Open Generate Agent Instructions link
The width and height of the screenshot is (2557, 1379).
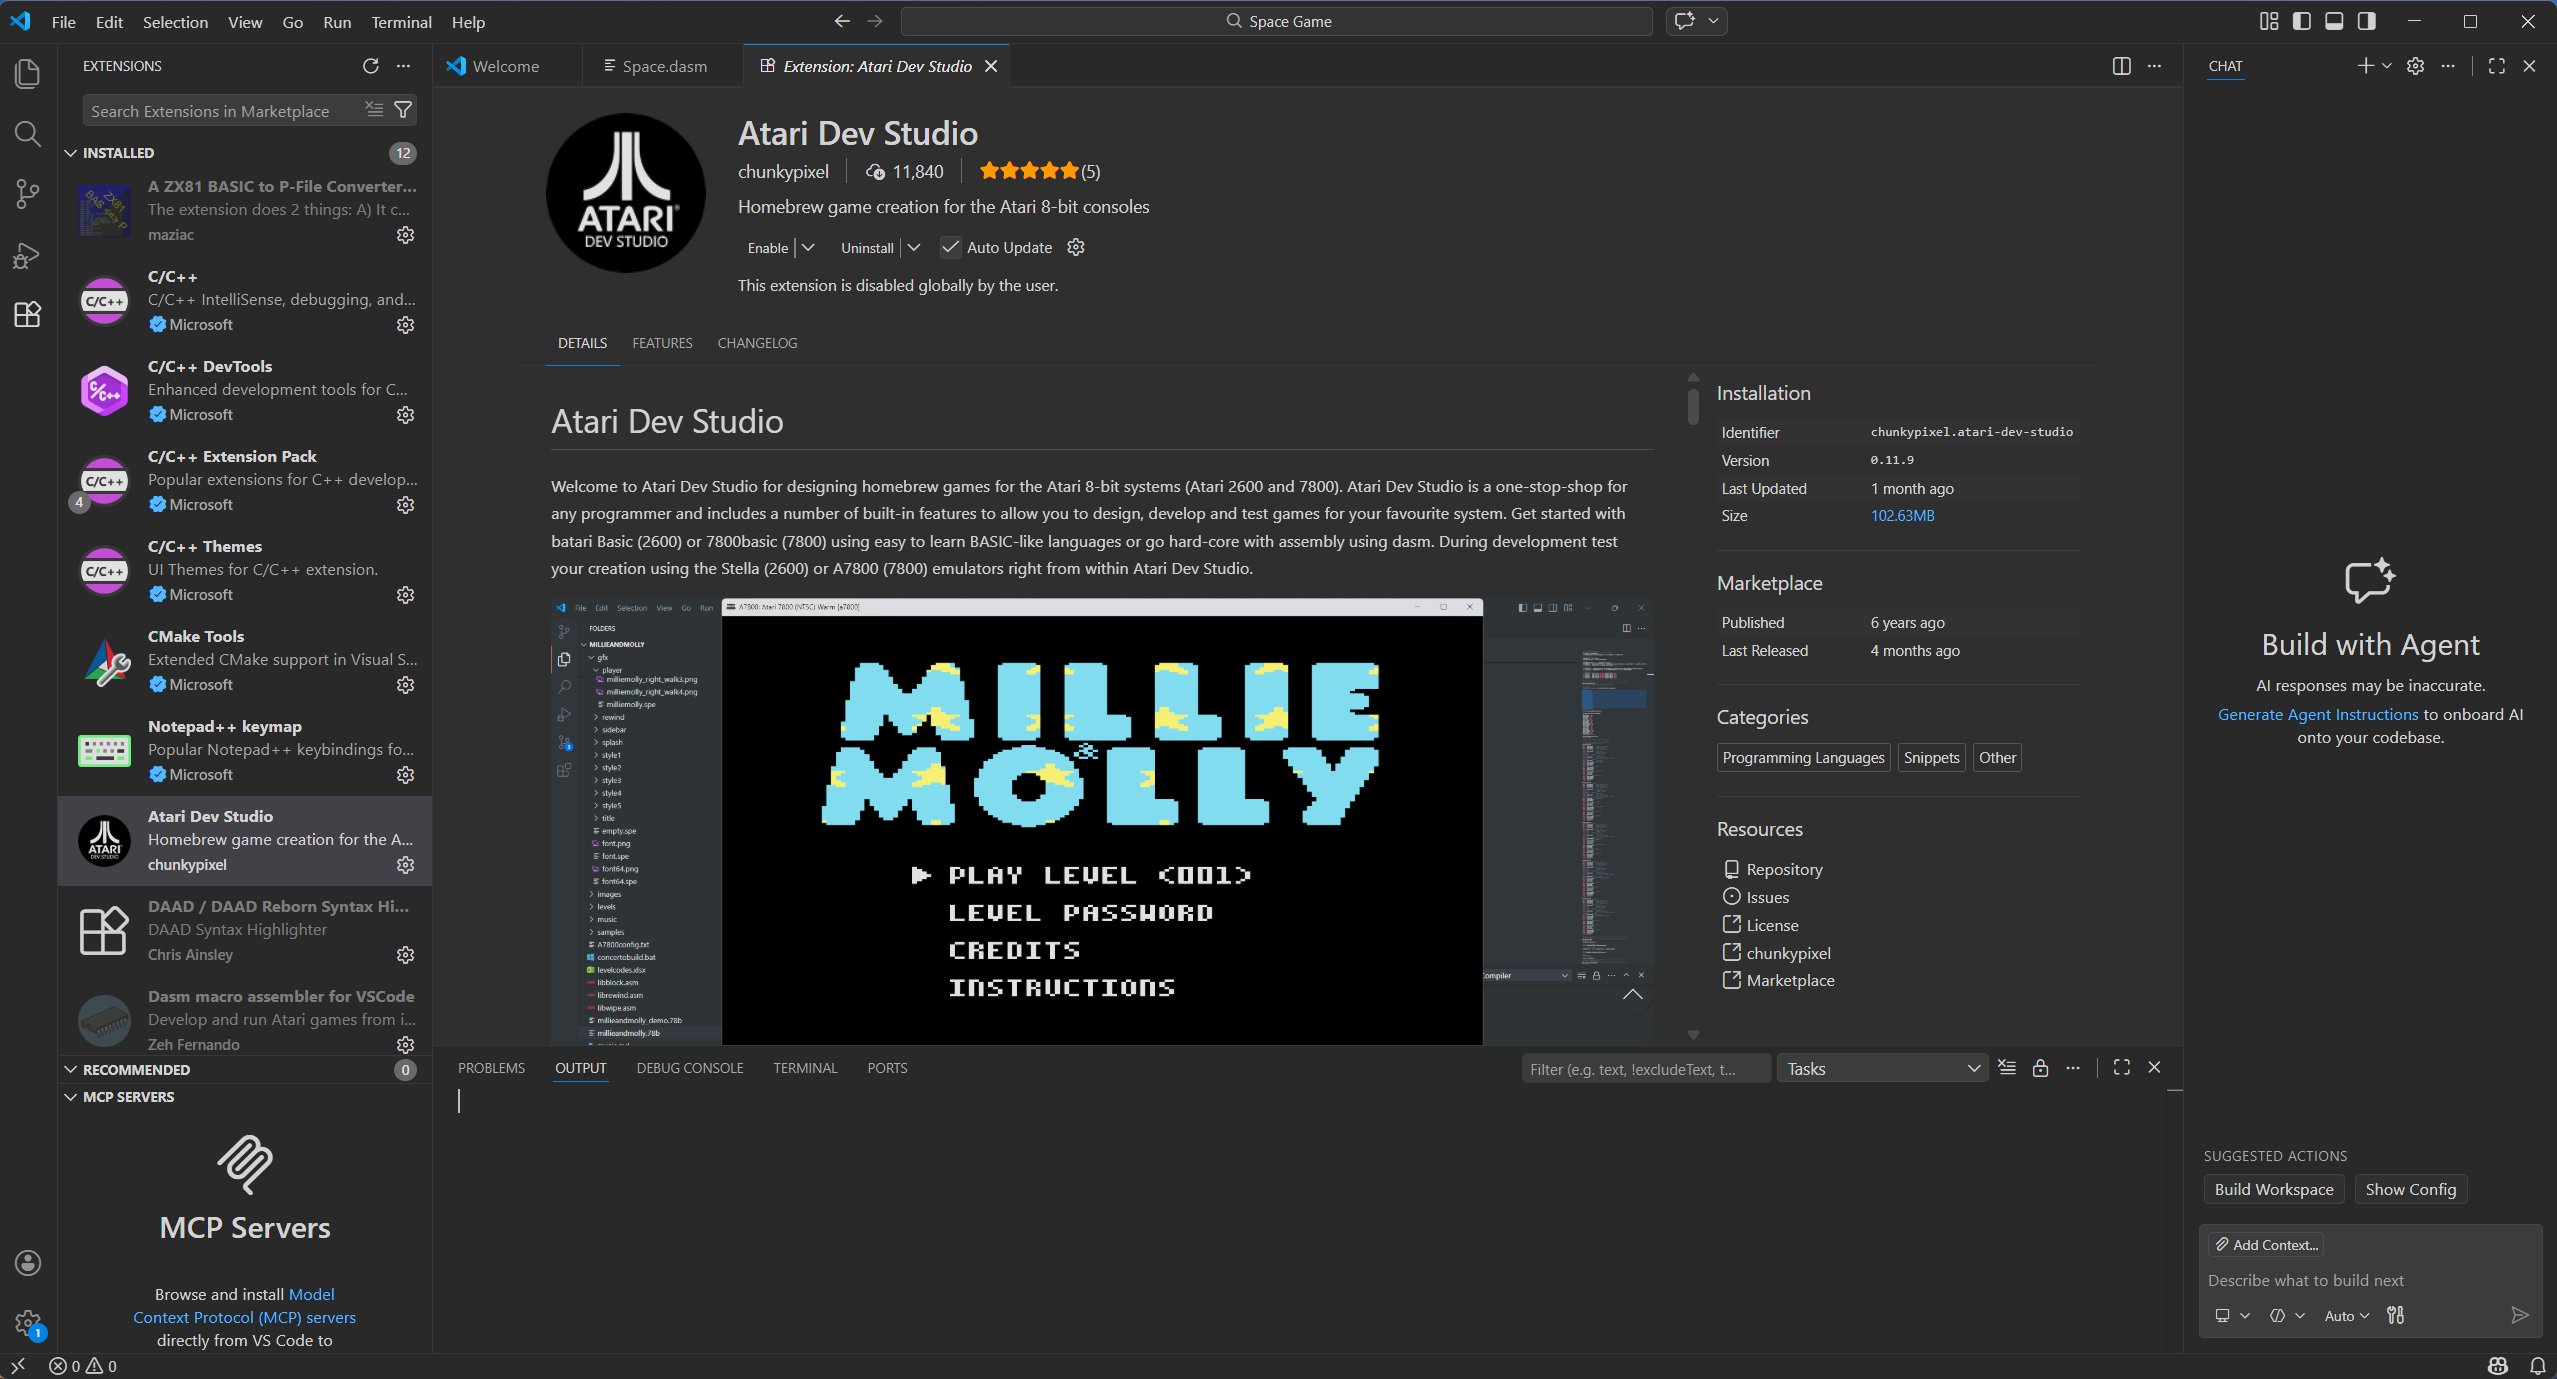2317,714
